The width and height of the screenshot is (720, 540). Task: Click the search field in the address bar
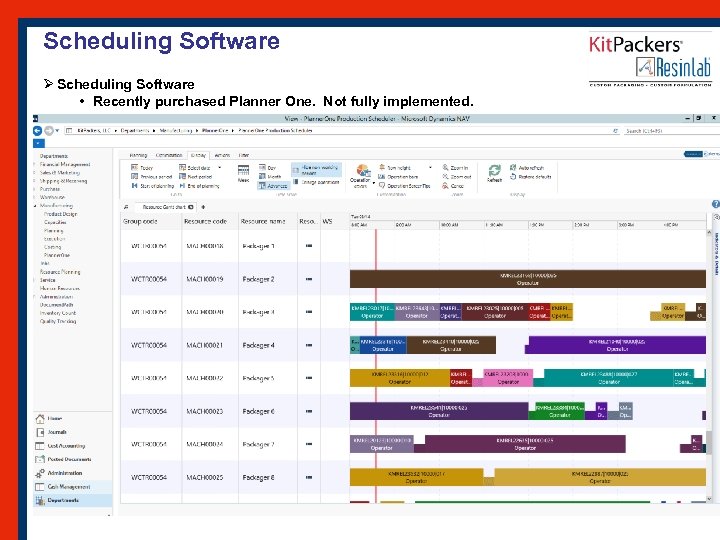670,131
